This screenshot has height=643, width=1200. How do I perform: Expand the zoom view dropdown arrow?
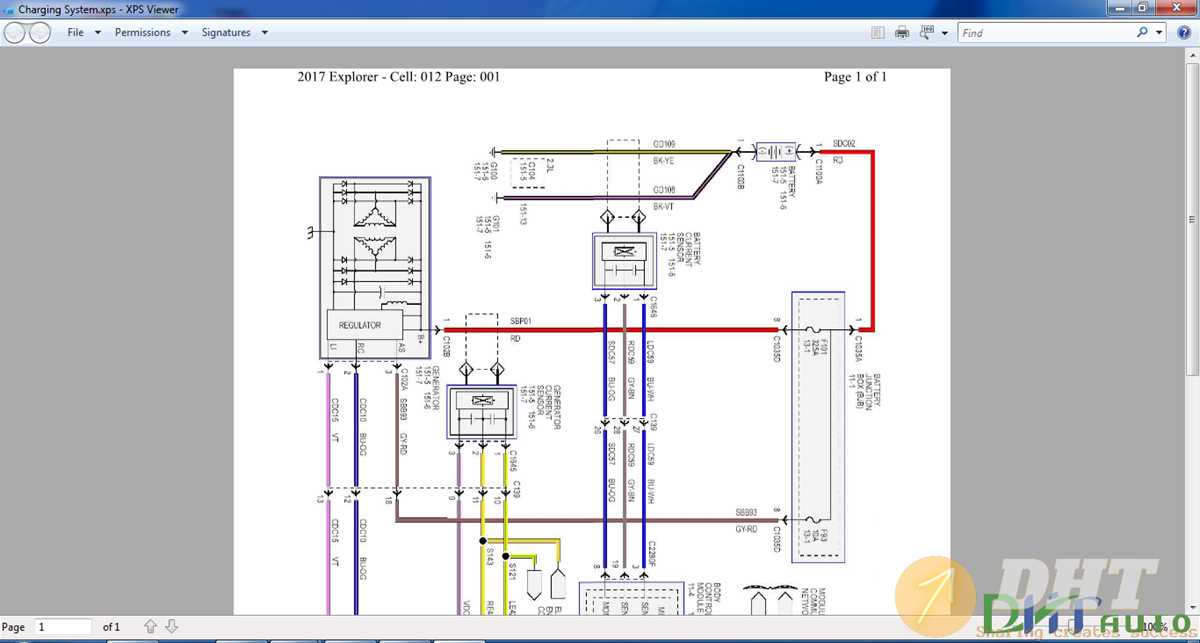point(945,33)
